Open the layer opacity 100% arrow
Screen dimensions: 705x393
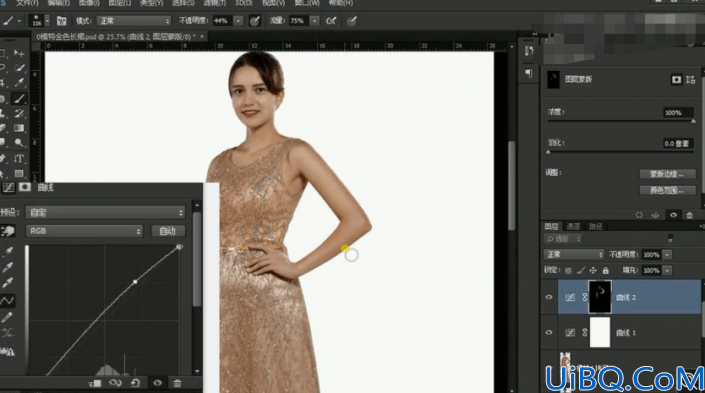pyautogui.click(x=667, y=255)
